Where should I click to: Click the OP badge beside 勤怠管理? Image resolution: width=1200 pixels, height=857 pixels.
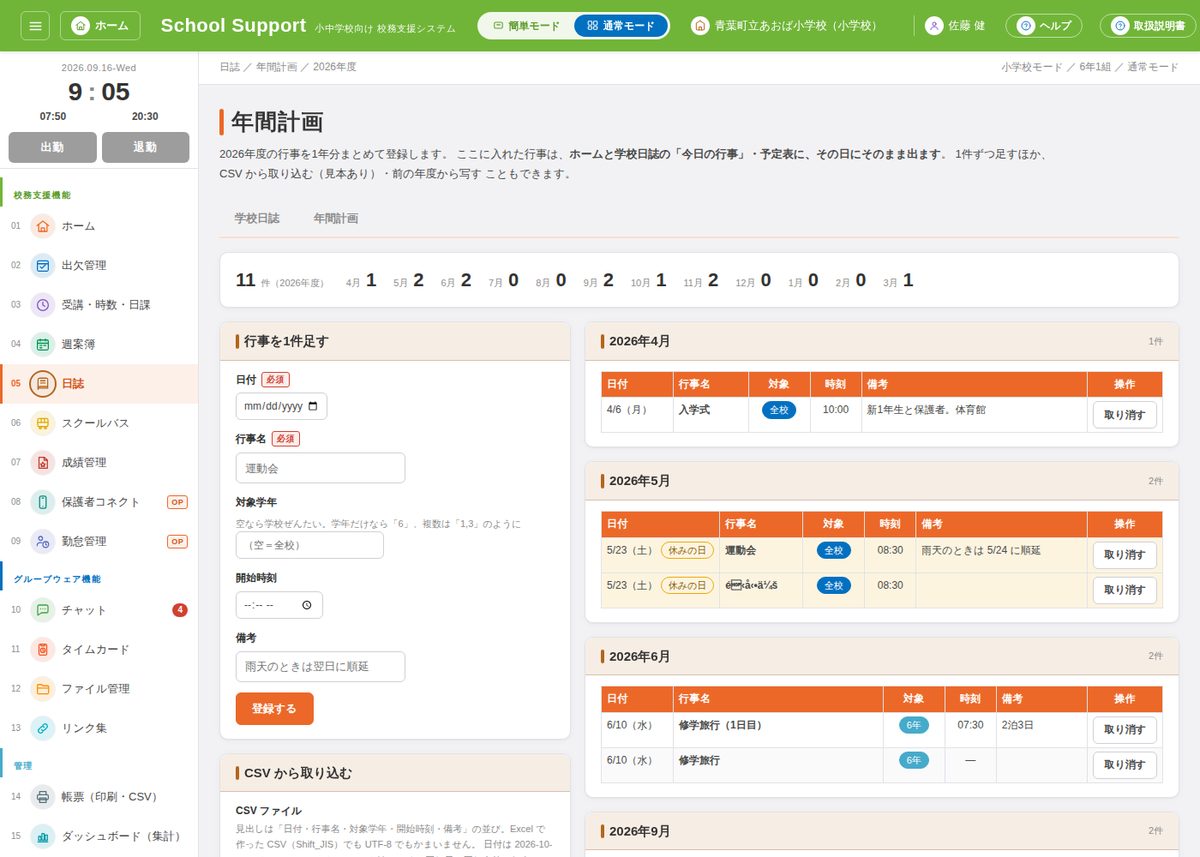click(x=177, y=541)
